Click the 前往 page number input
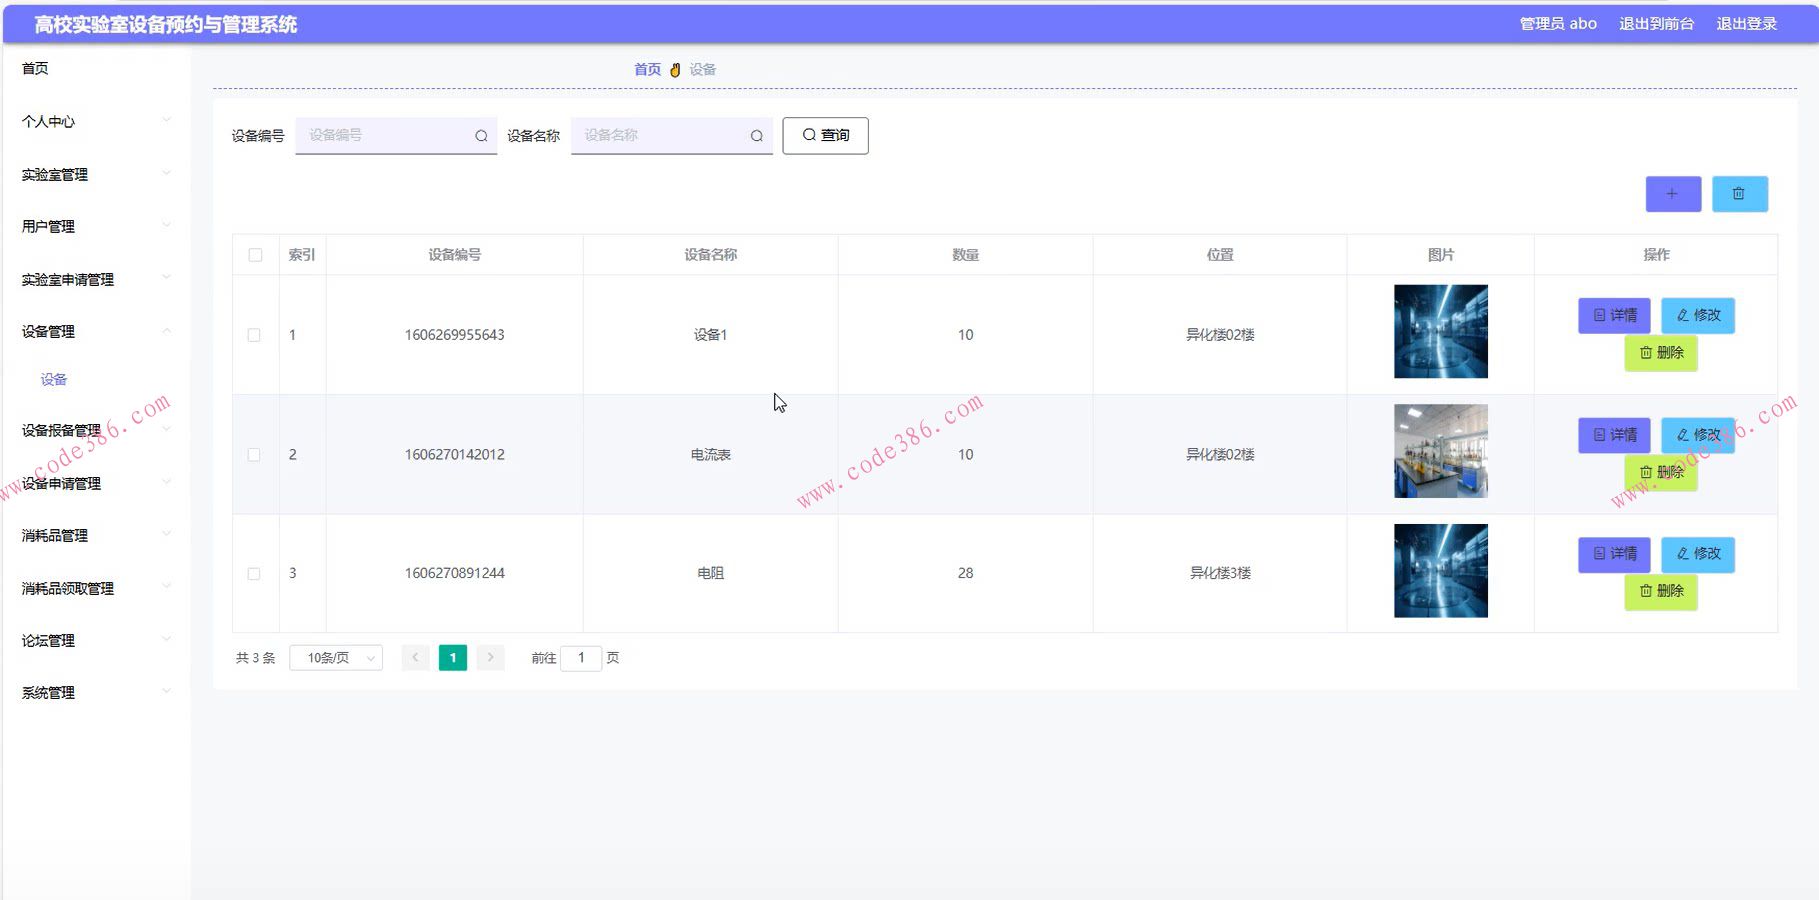 (x=581, y=658)
